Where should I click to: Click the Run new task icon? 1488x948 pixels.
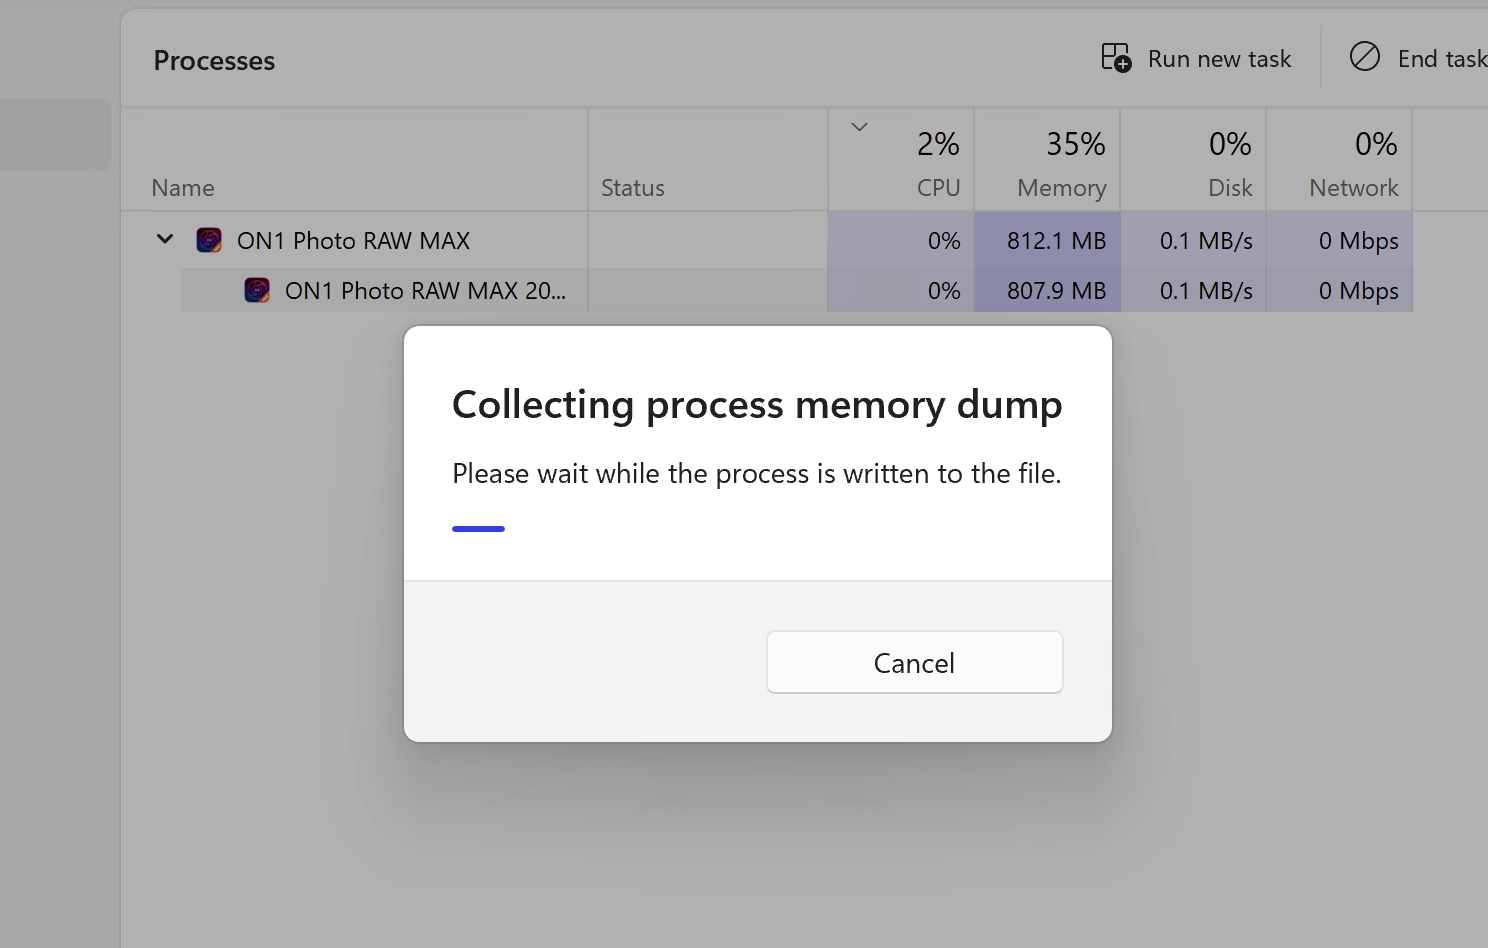pos(1116,58)
